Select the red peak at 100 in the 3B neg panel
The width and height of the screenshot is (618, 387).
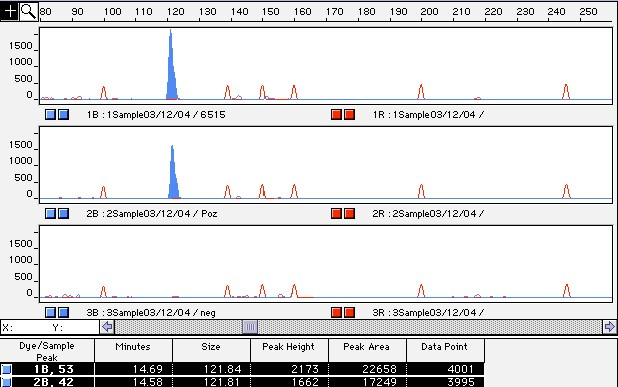(103, 292)
